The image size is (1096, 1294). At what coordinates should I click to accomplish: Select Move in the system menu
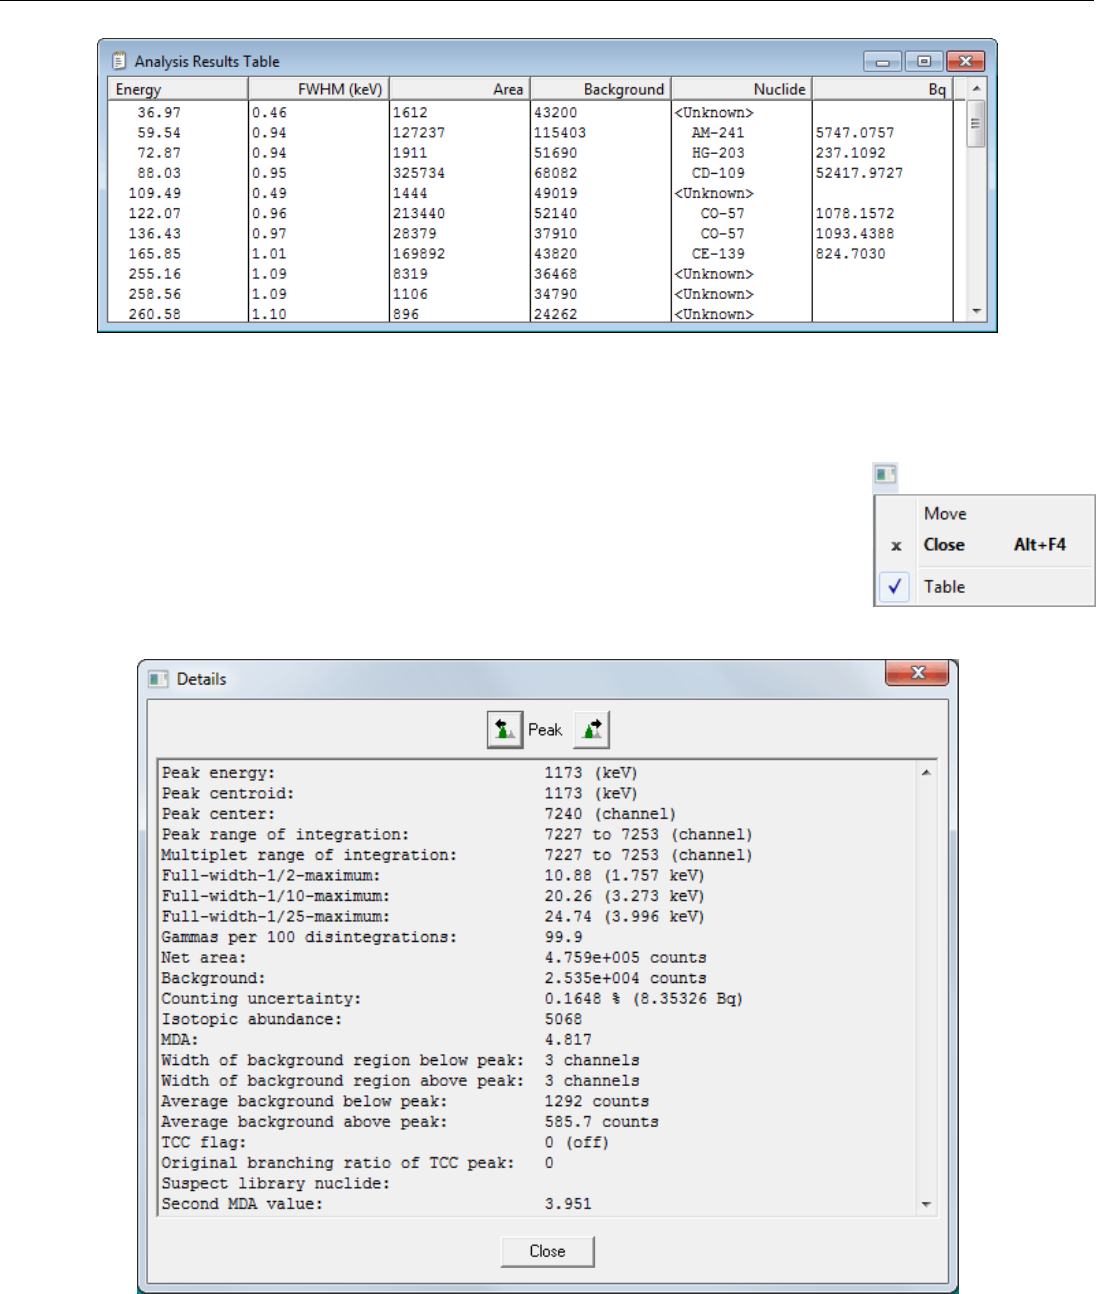945,514
